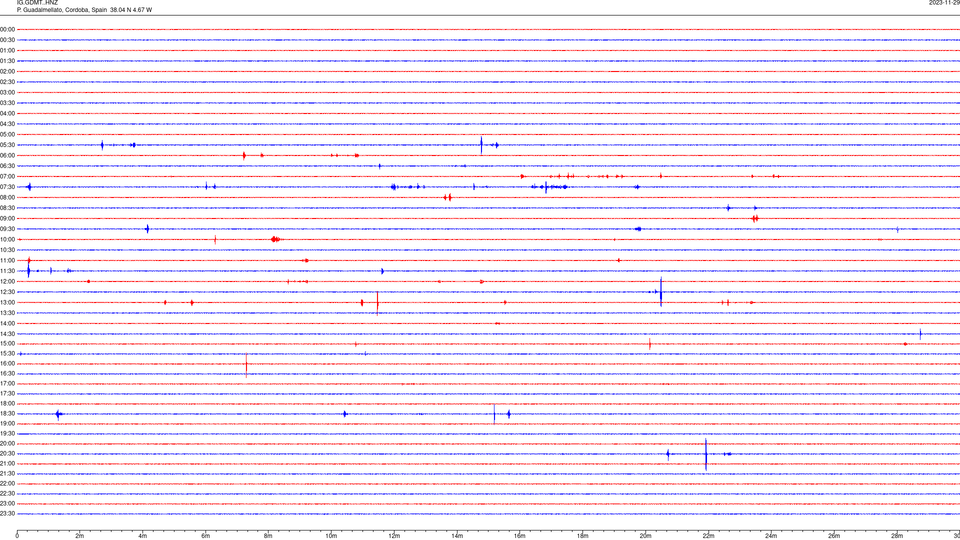
Task: Click the red spike on the 16:00 trace
Action: point(247,364)
